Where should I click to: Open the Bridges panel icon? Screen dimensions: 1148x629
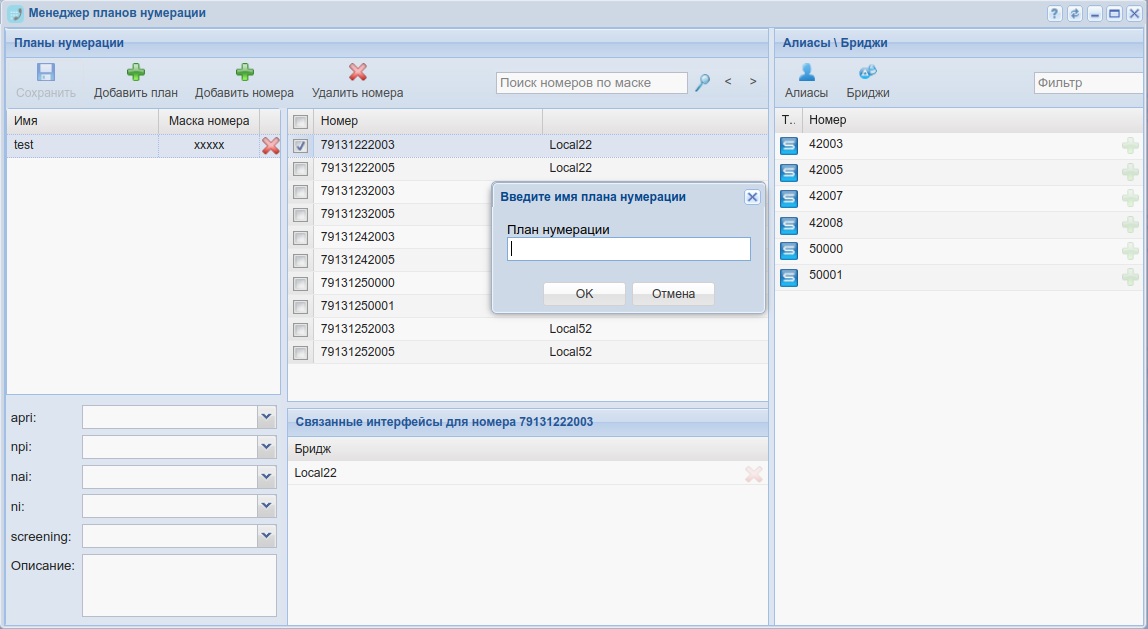coord(867,73)
